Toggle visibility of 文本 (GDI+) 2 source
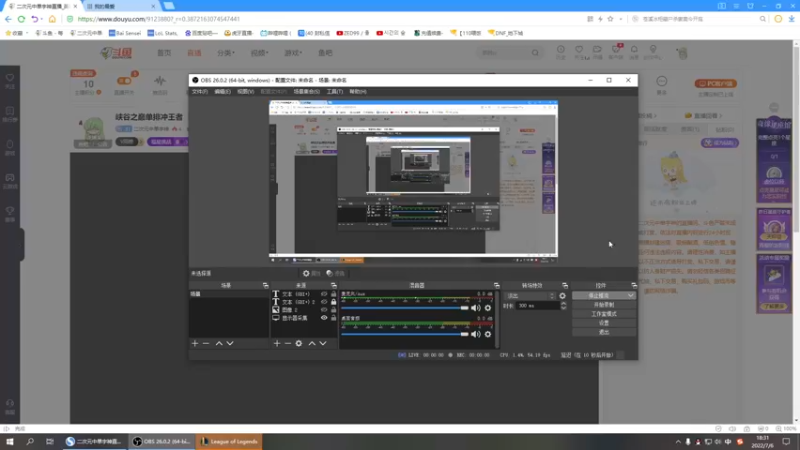Viewport: 800px width, 450px height. (x=324, y=302)
